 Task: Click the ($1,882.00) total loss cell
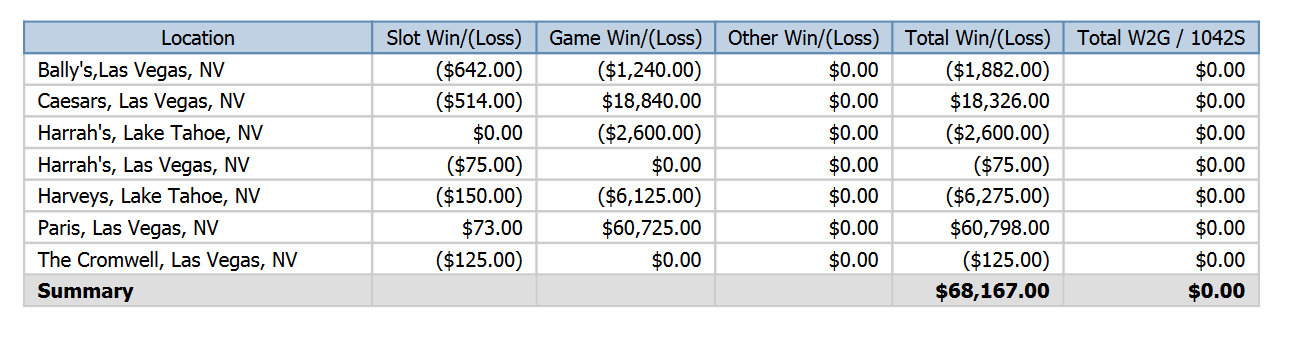[x=977, y=70]
